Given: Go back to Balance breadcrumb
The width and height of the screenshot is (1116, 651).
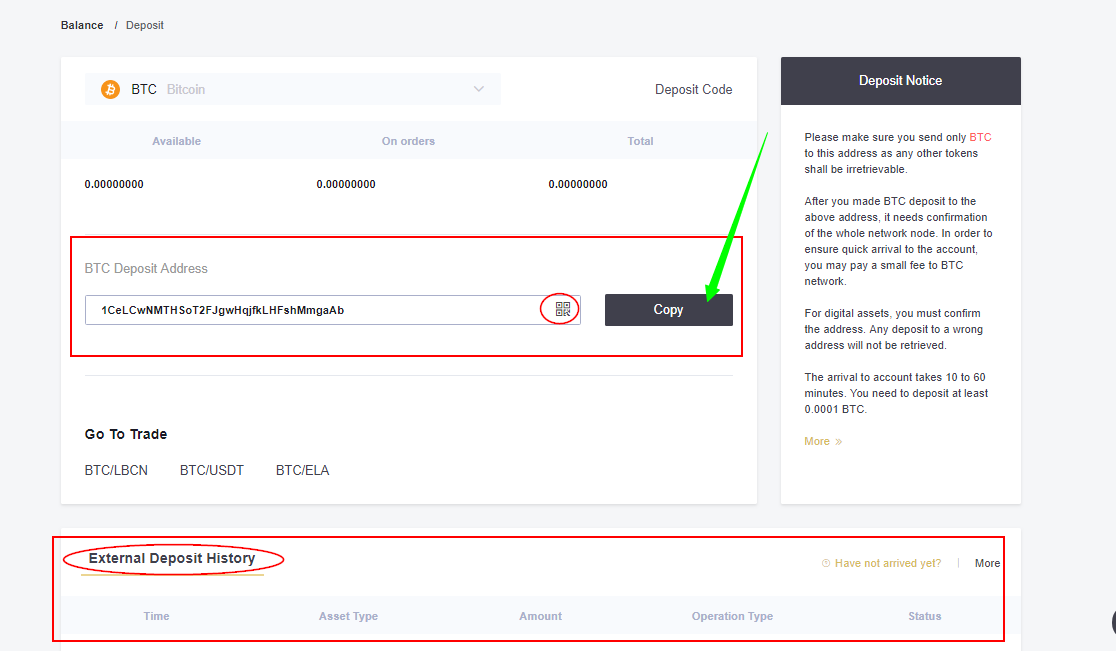Looking at the screenshot, I should tap(82, 25).
